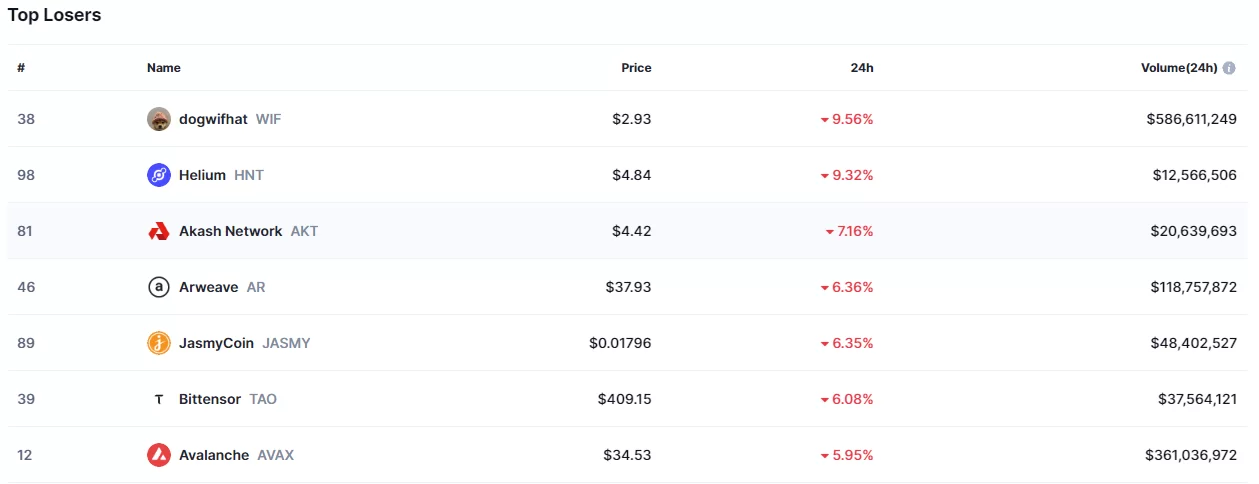Image resolution: width=1259 pixels, height=484 pixels.
Task: Click the Volume(24h) info icon
Action: 1229,68
